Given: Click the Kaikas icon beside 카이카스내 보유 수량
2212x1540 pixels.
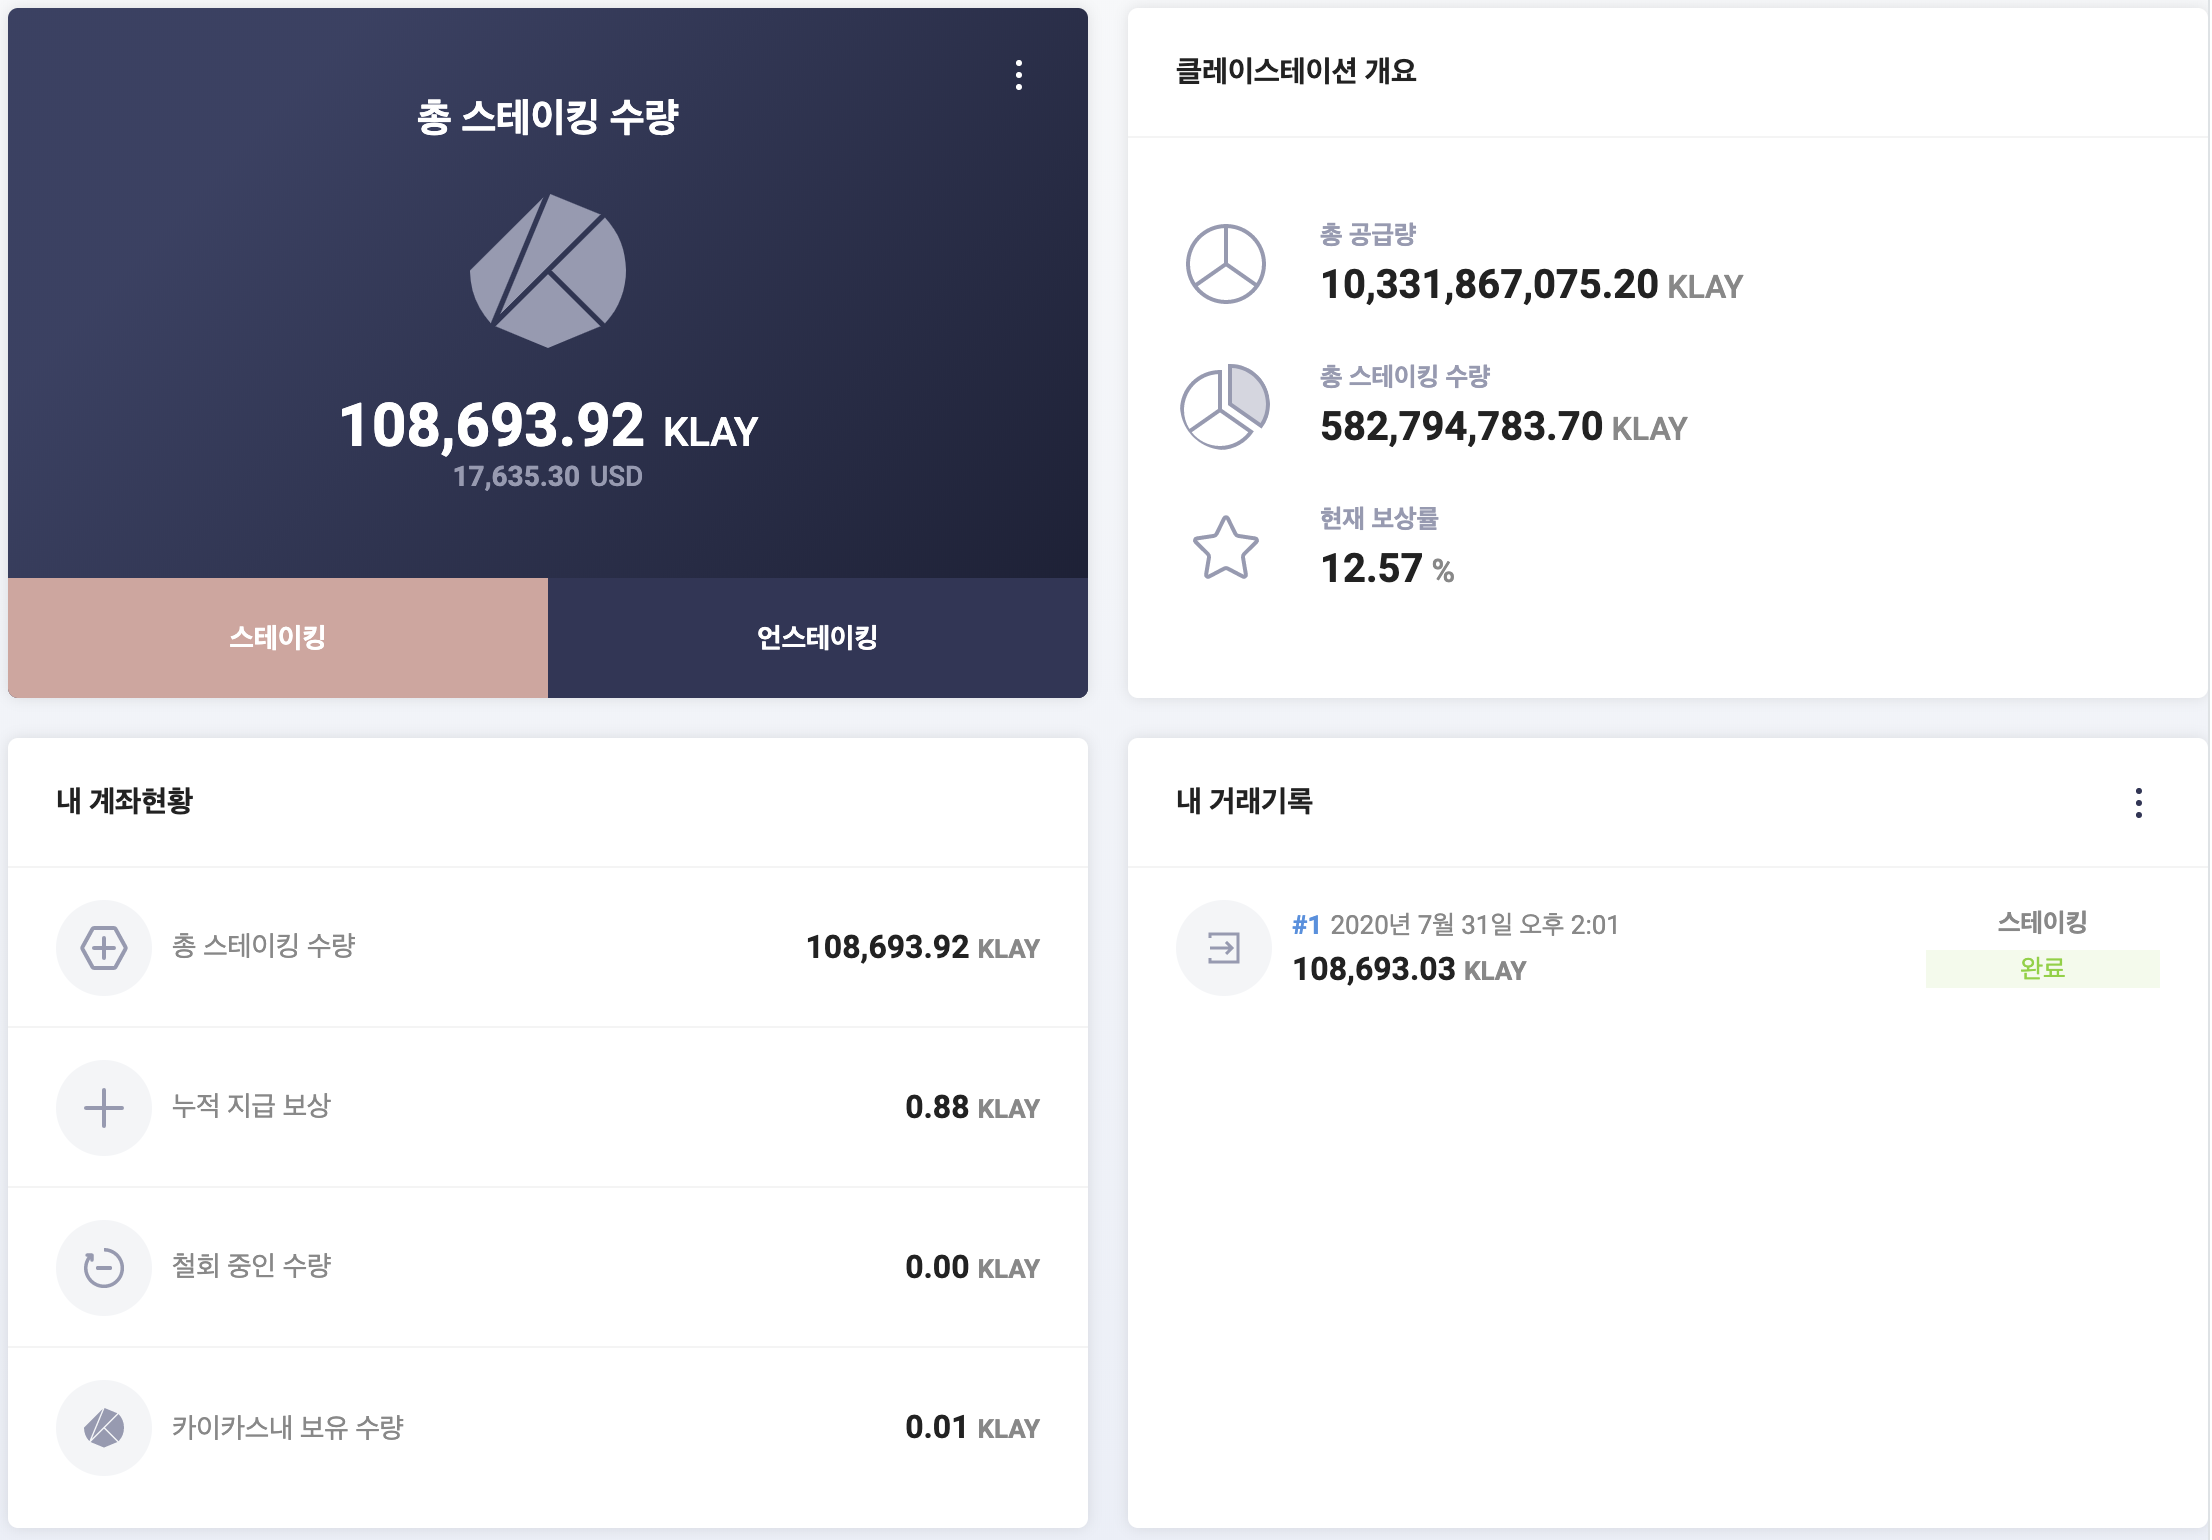Looking at the screenshot, I should pyautogui.click(x=104, y=1428).
